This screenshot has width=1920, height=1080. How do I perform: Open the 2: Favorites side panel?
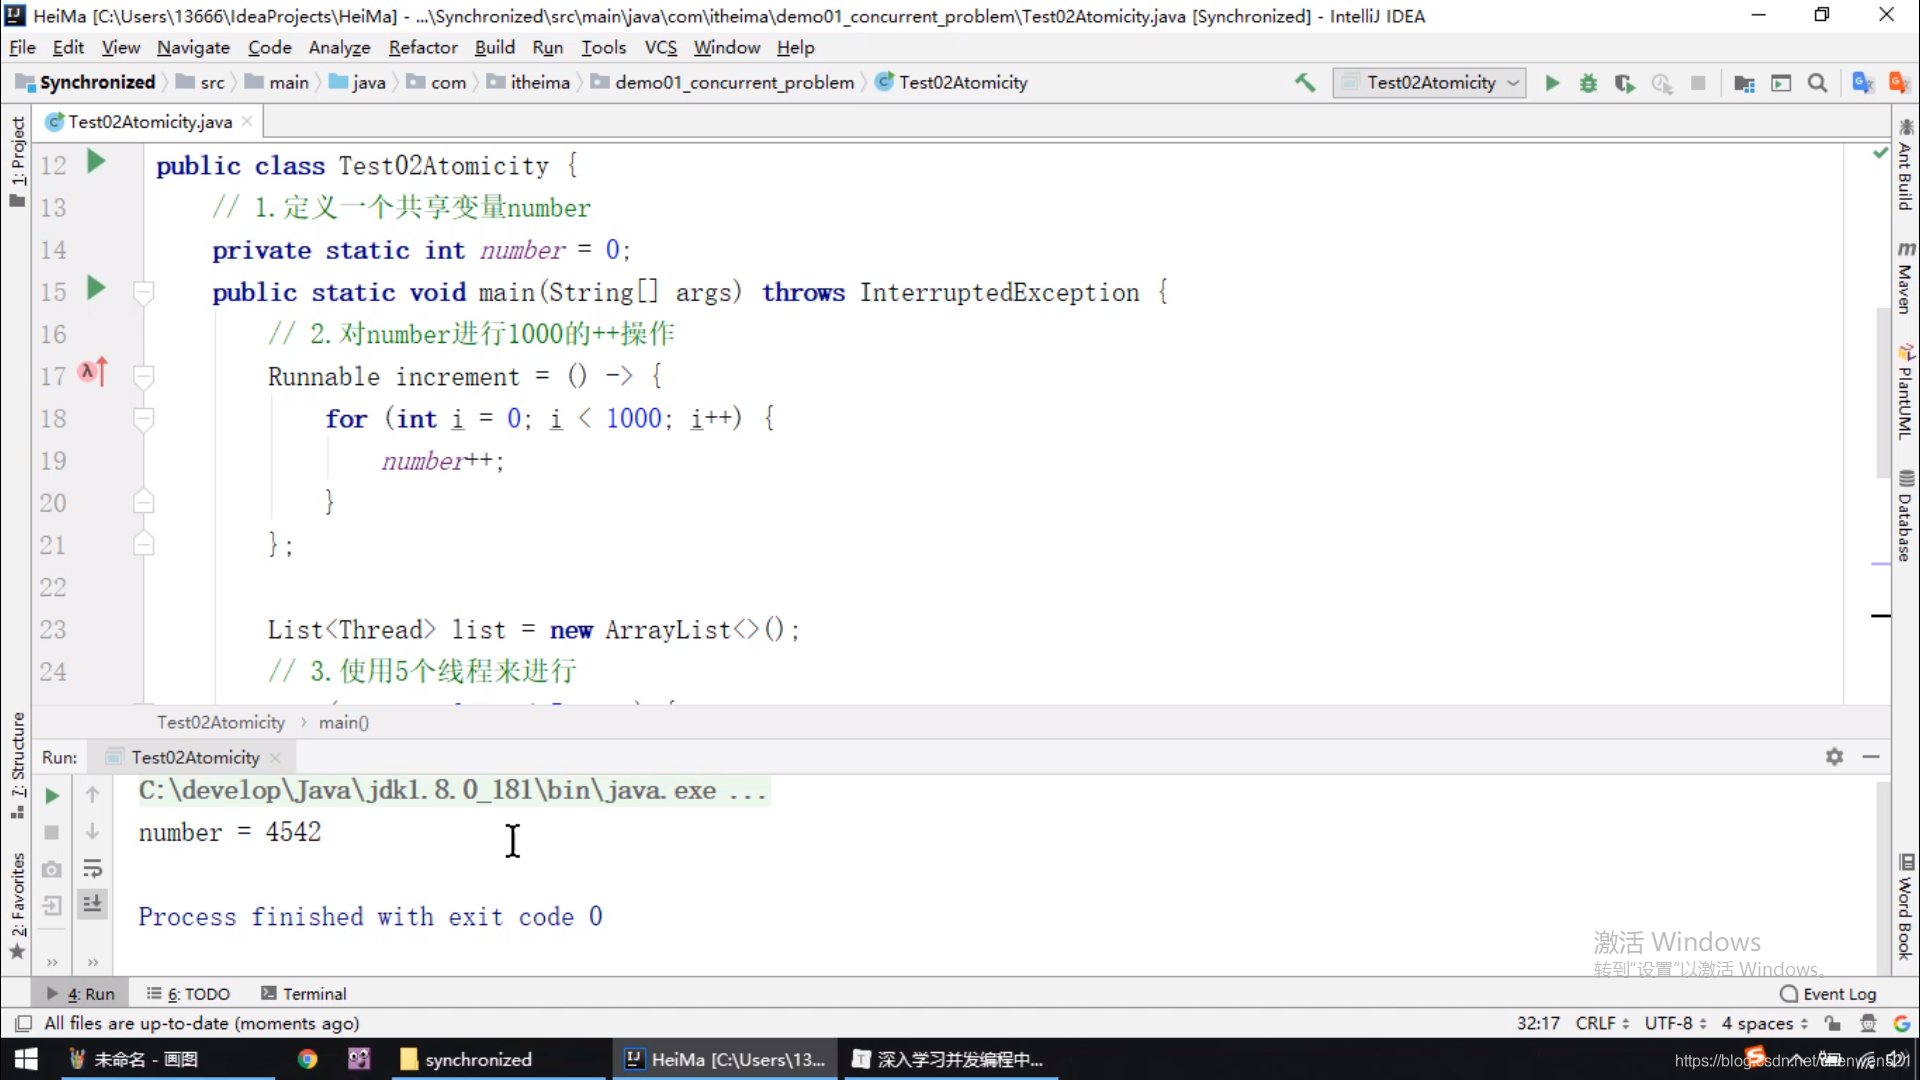[17, 905]
